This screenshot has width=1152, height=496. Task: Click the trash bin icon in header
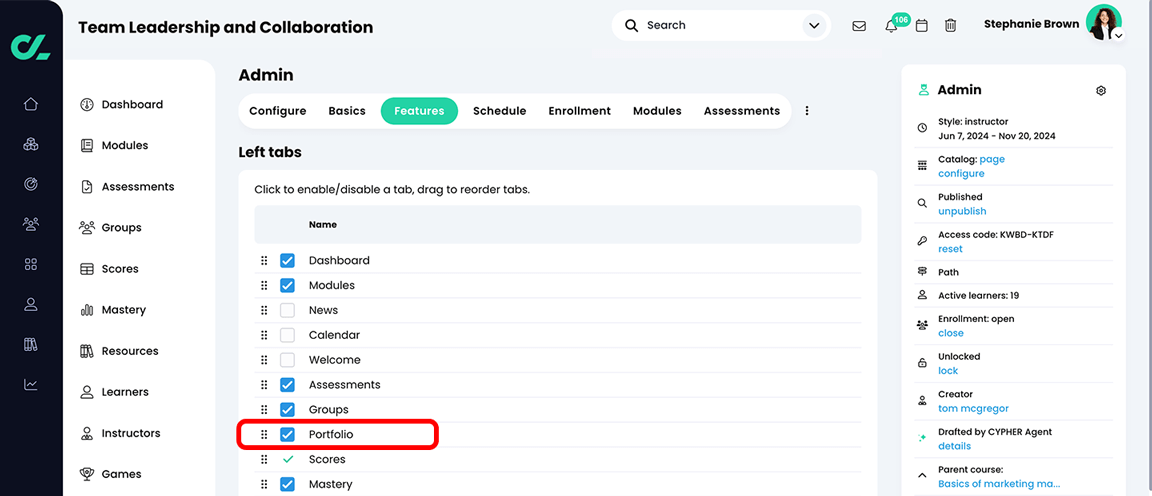pos(951,26)
